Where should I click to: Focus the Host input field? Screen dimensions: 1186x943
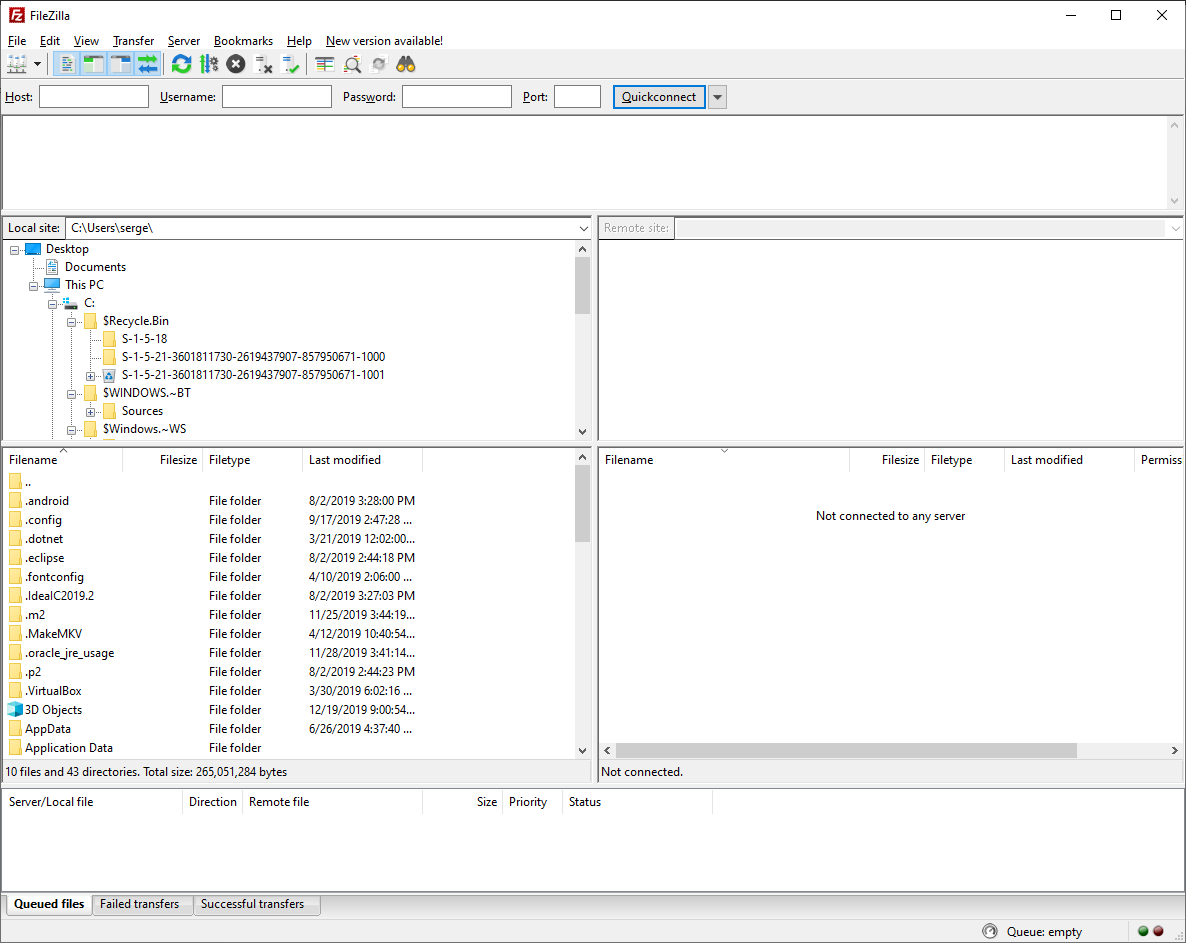pyautogui.click(x=94, y=97)
